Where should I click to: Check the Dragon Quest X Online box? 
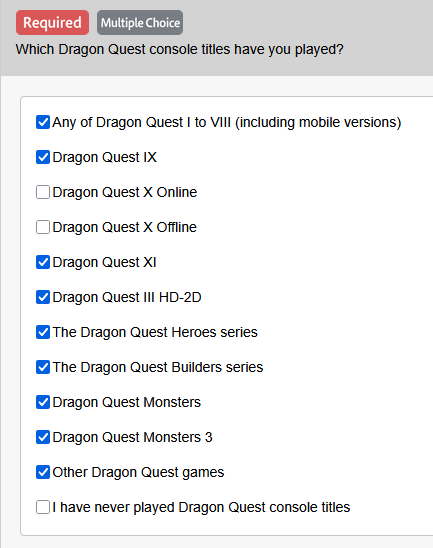point(43,192)
